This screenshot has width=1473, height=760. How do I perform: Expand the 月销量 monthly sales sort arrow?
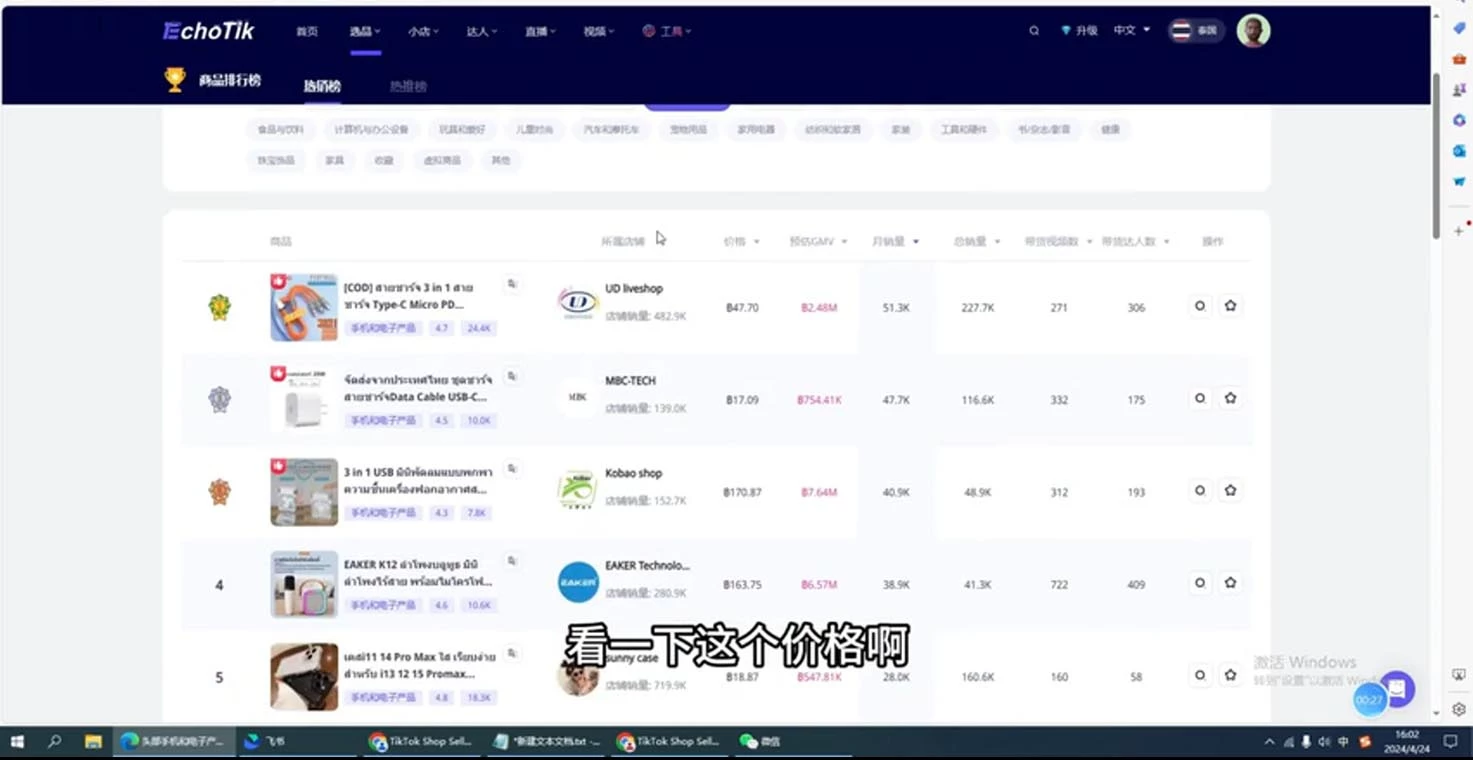[917, 241]
